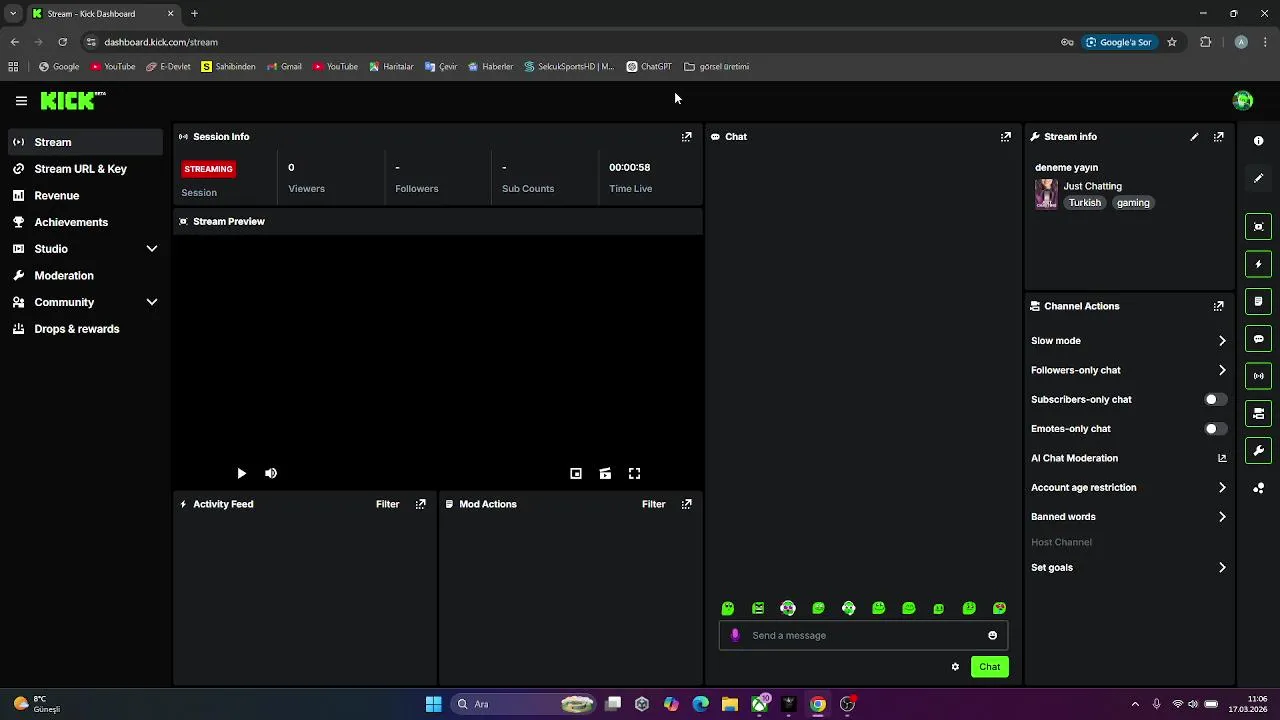Open Drops & rewards

(85, 329)
